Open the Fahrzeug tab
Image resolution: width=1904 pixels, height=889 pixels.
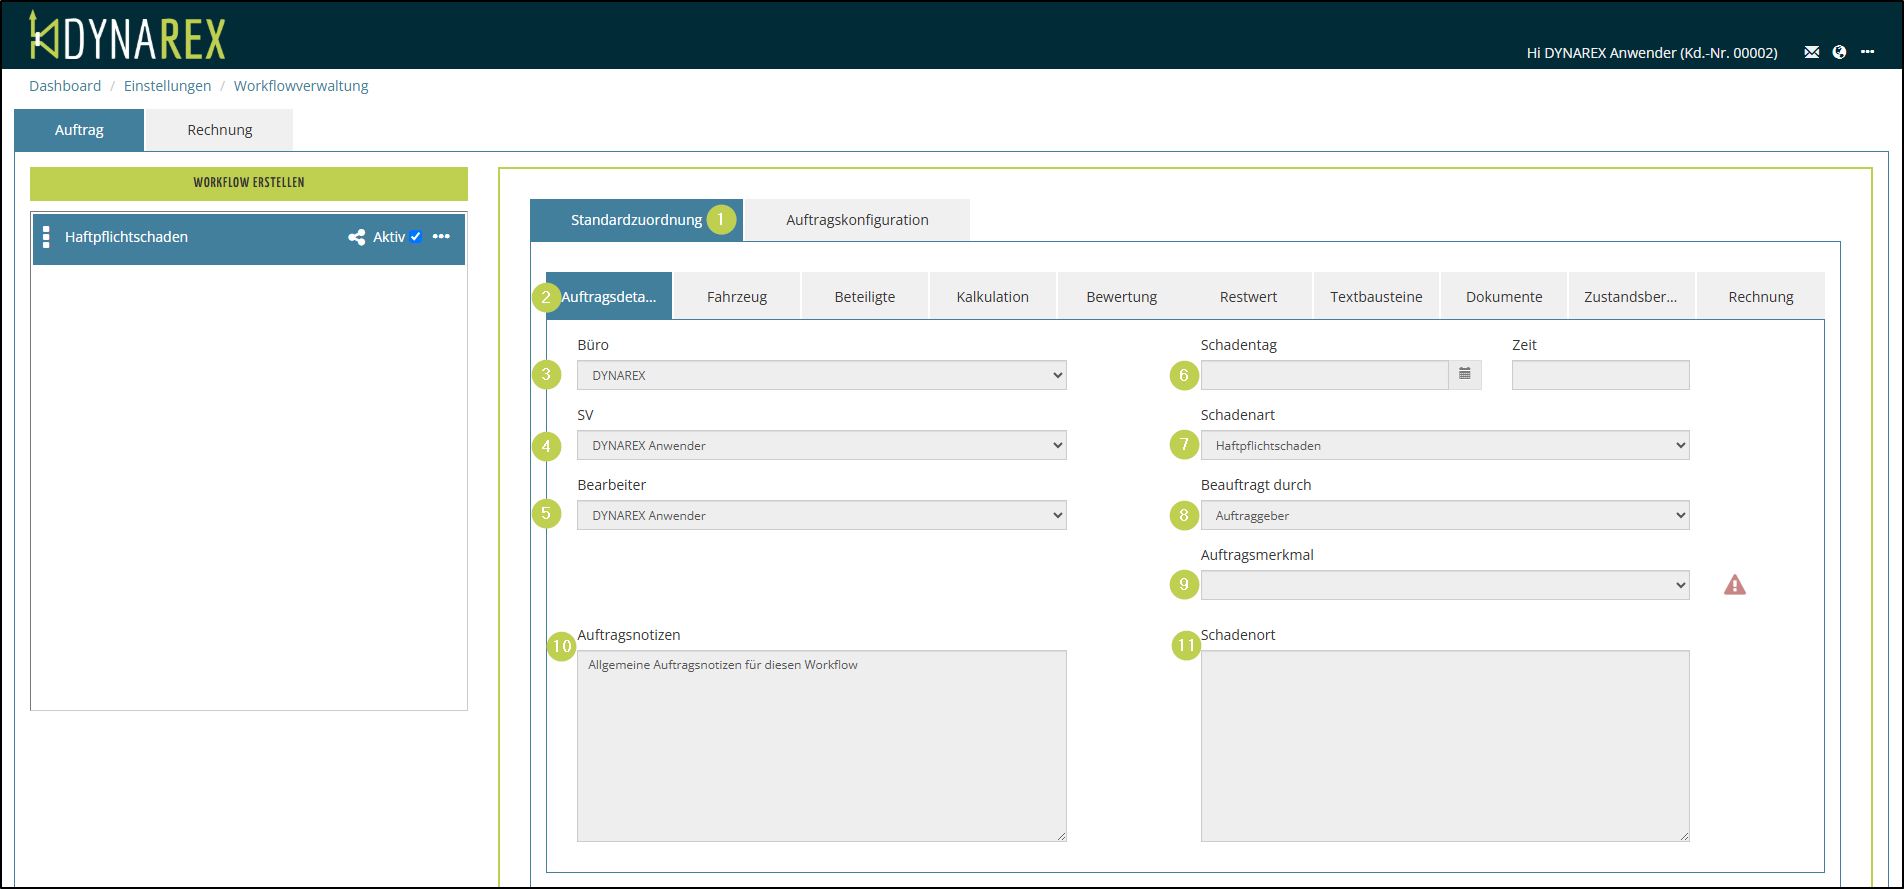[x=736, y=297]
